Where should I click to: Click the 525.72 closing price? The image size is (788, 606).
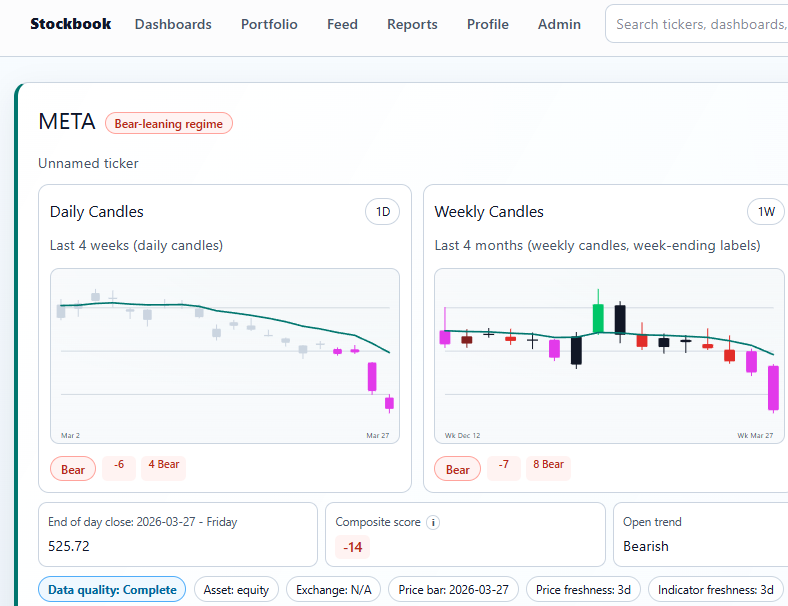tap(69, 546)
